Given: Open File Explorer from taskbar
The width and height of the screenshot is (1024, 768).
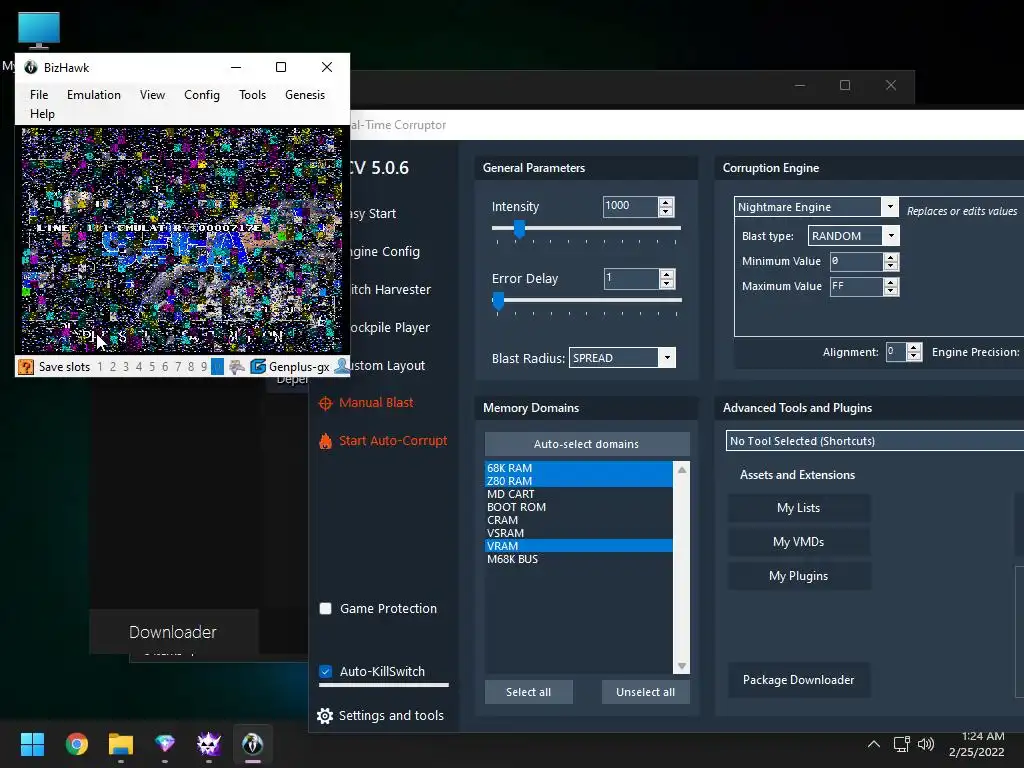Looking at the screenshot, I should [121, 744].
